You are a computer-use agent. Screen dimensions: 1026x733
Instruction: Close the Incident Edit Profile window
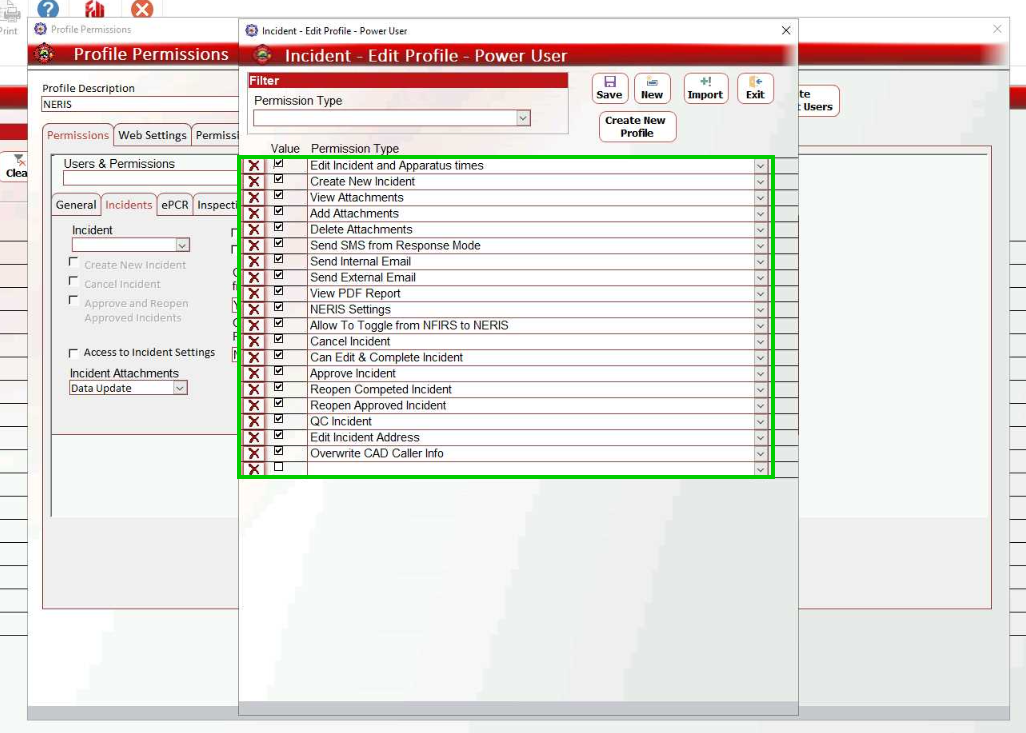pyautogui.click(x=785, y=31)
